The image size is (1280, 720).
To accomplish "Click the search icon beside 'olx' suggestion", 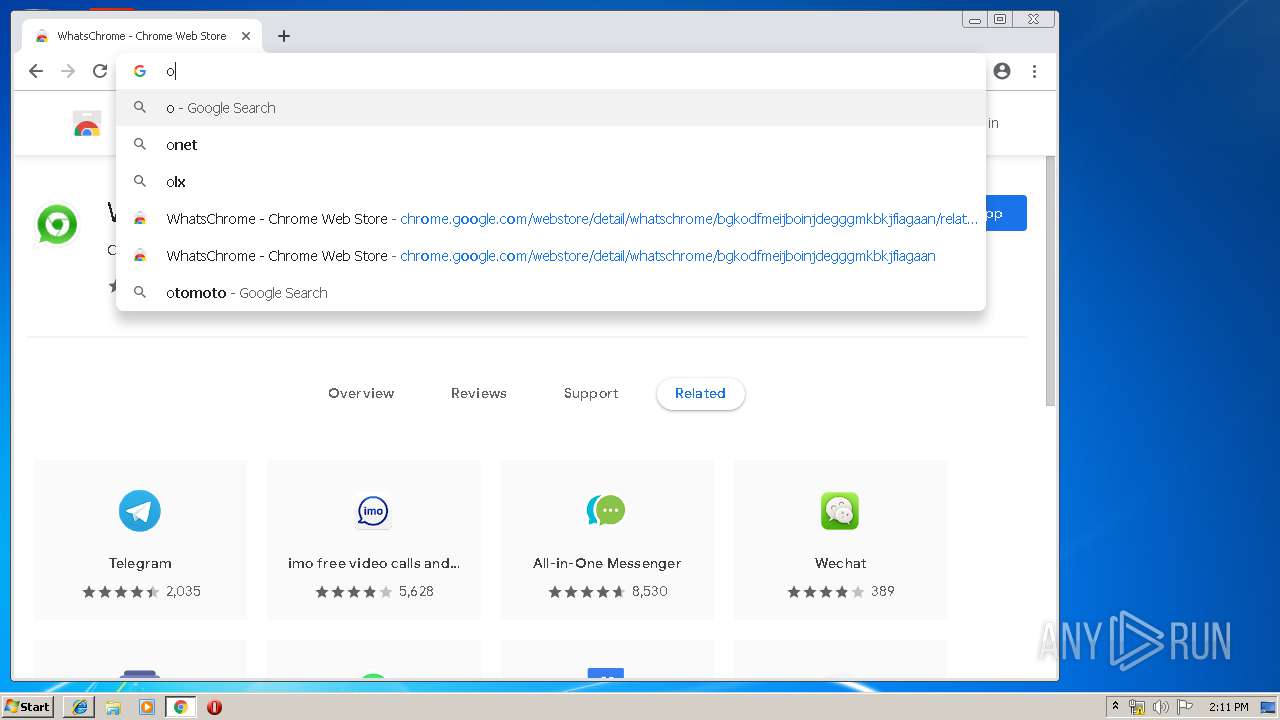I will coord(140,181).
